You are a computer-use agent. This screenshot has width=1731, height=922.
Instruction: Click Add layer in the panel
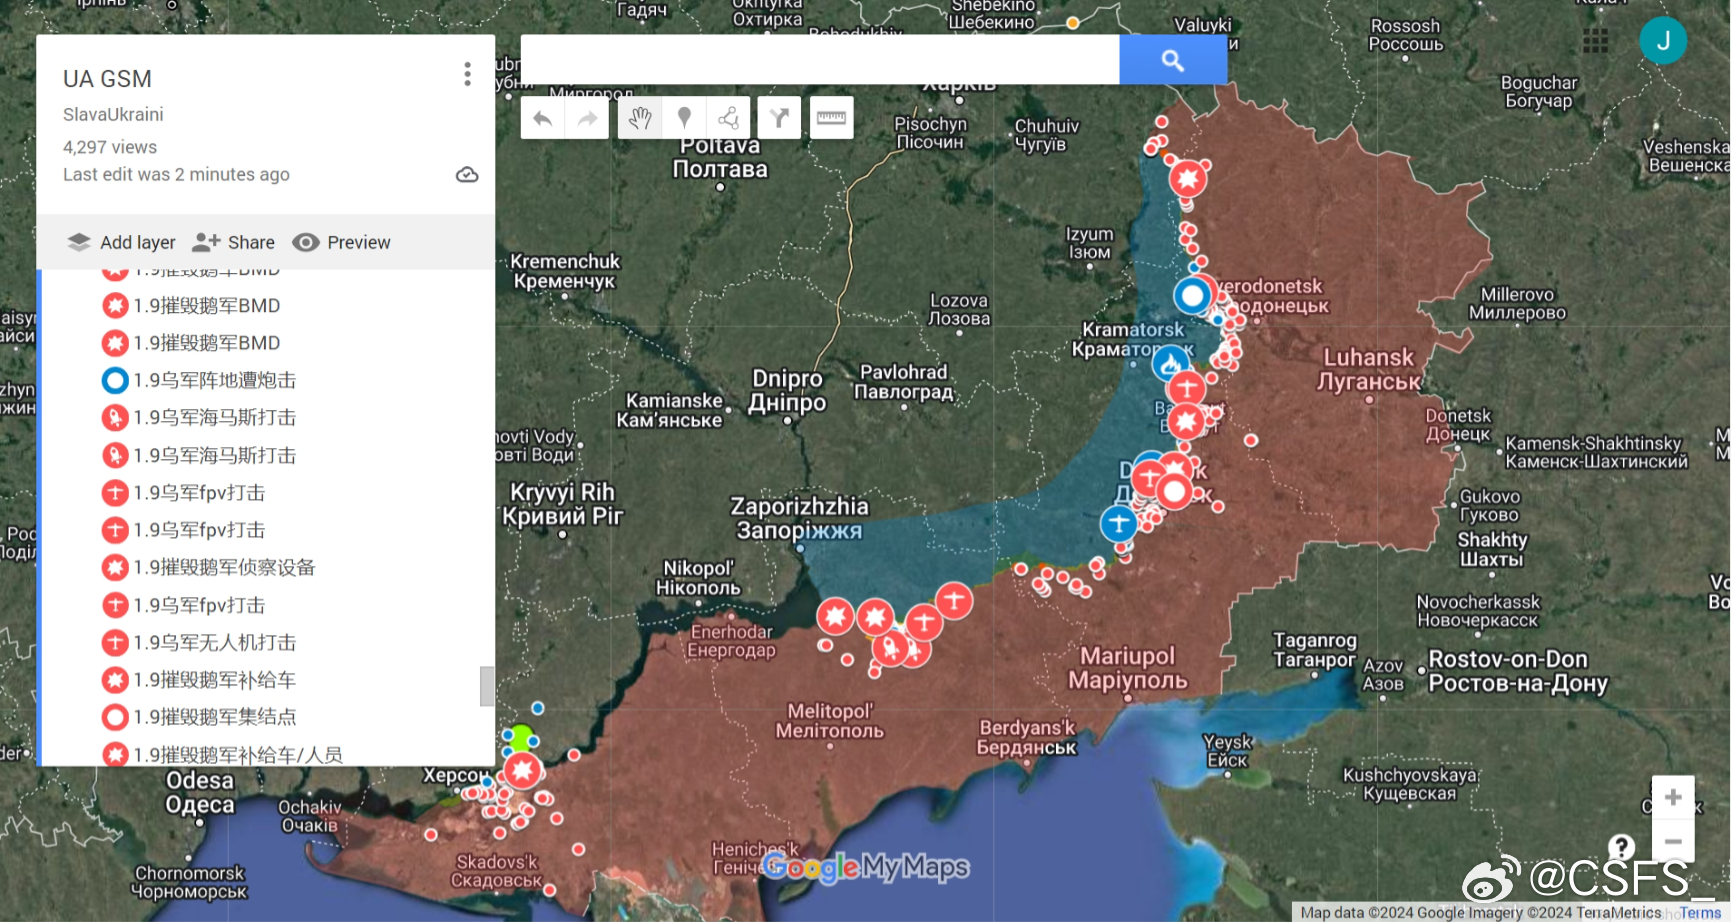coord(121,242)
